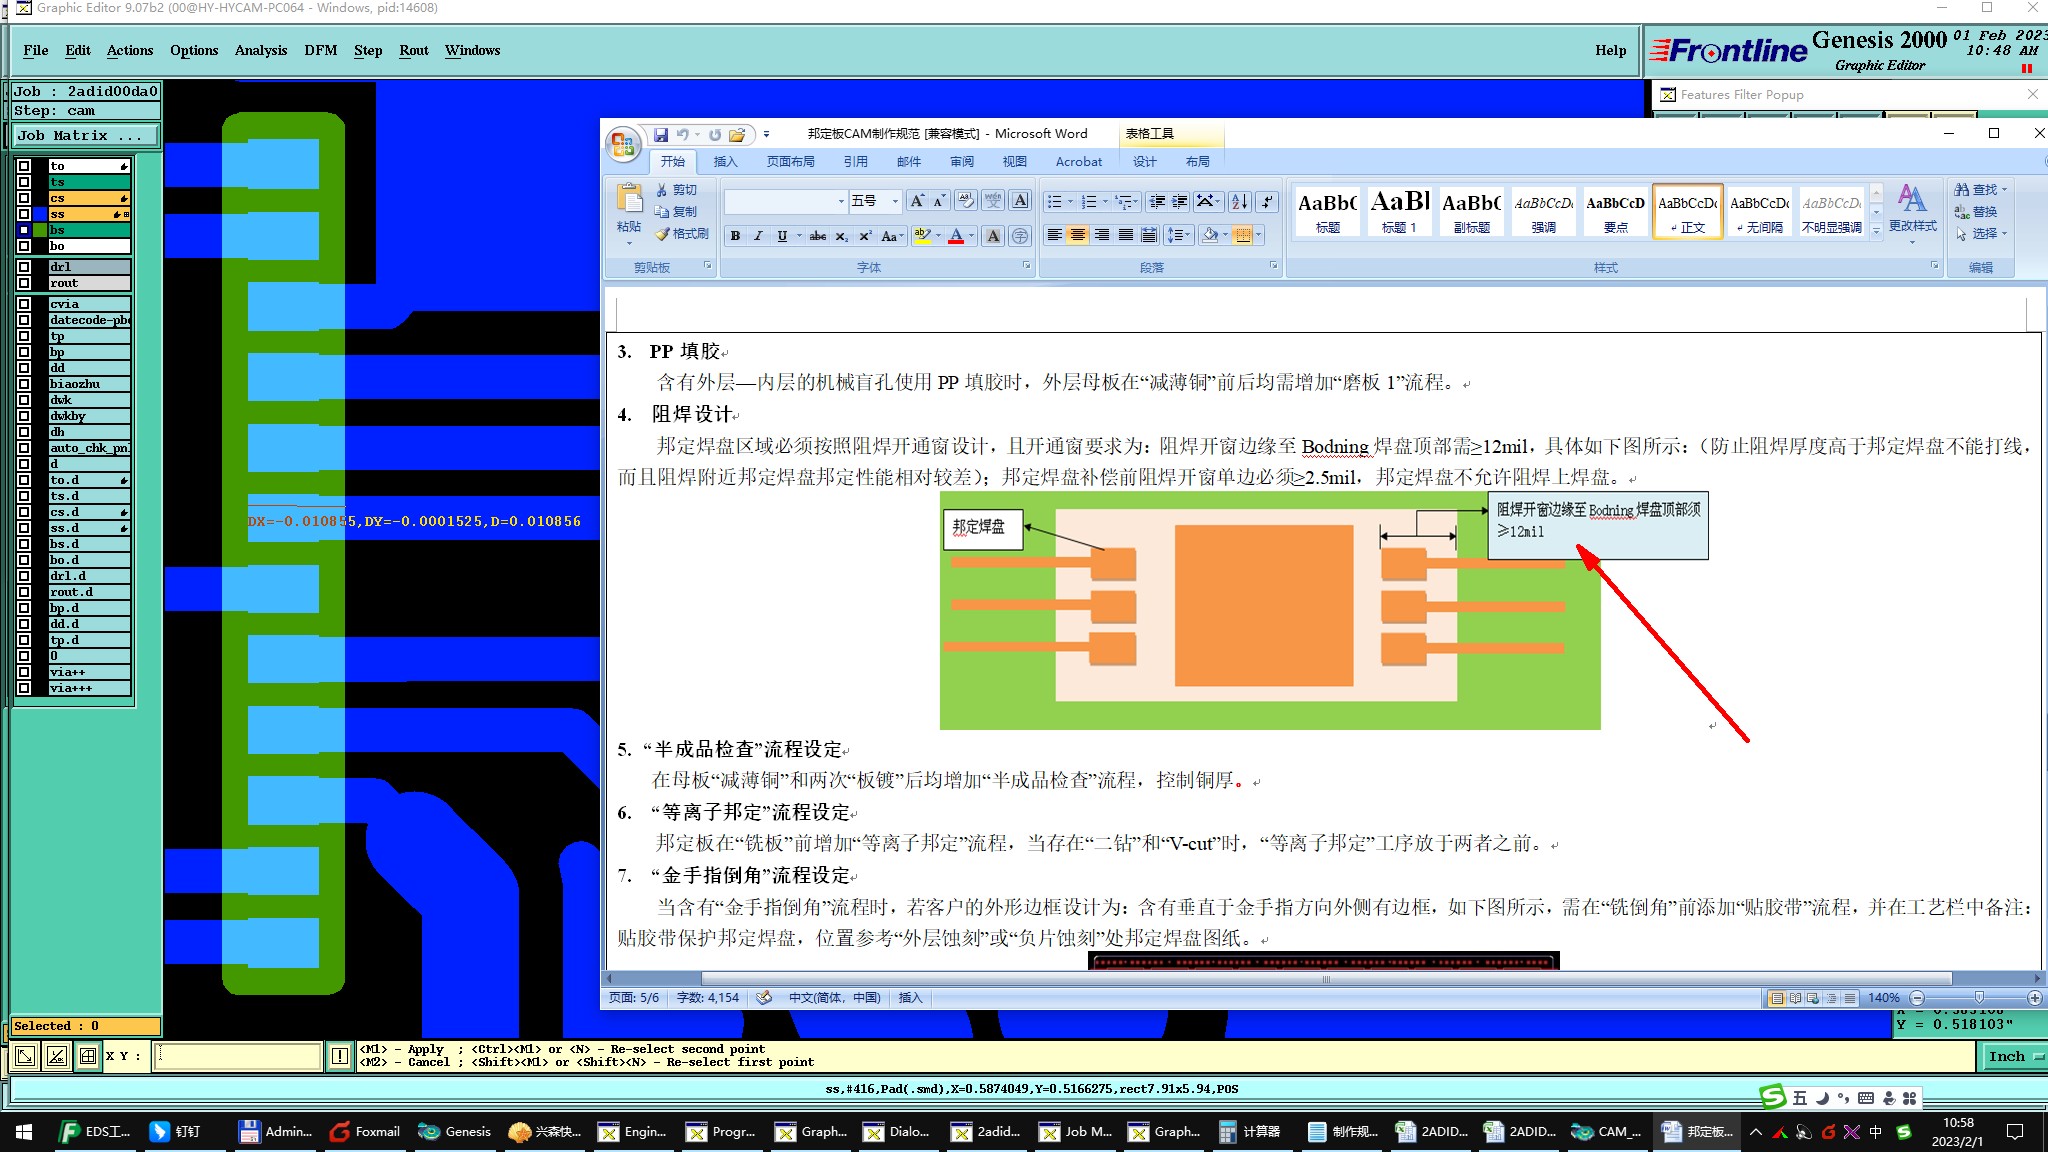Toggle the checkbox for layer drl
Screen dimensions: 2048x1152
click(24, 267)
